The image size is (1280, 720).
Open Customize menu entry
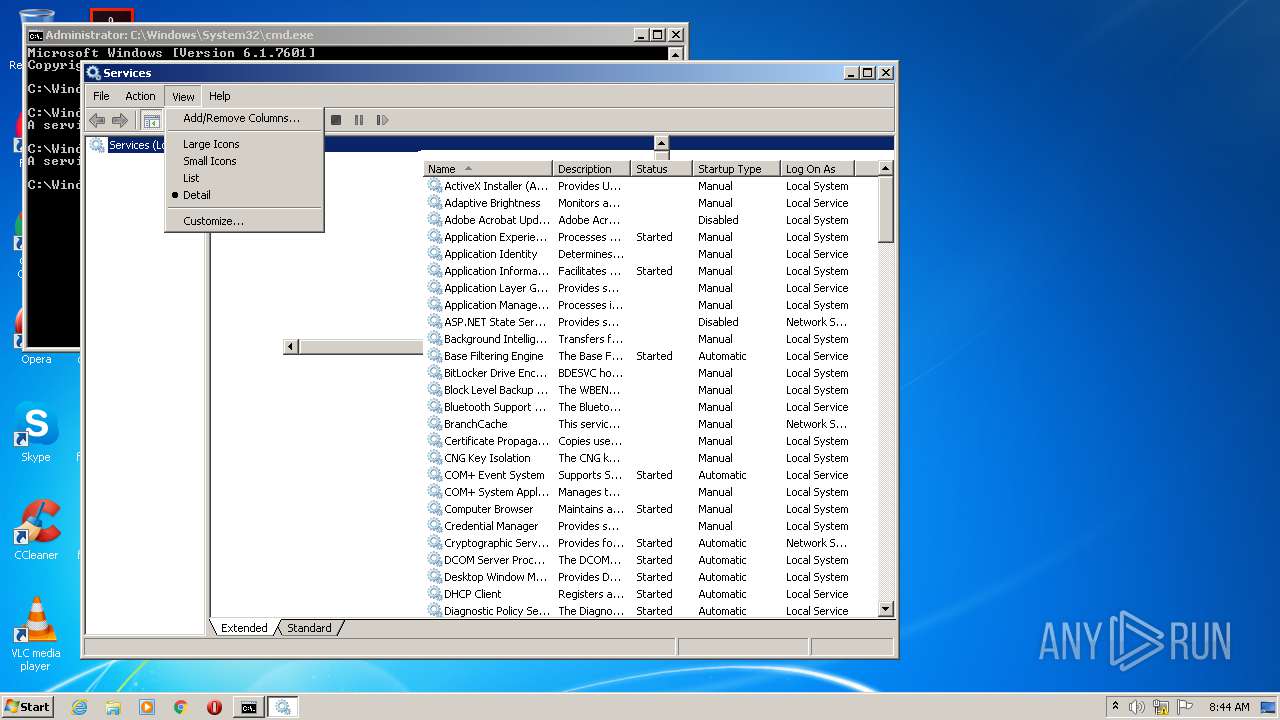(x=244, y=221)
